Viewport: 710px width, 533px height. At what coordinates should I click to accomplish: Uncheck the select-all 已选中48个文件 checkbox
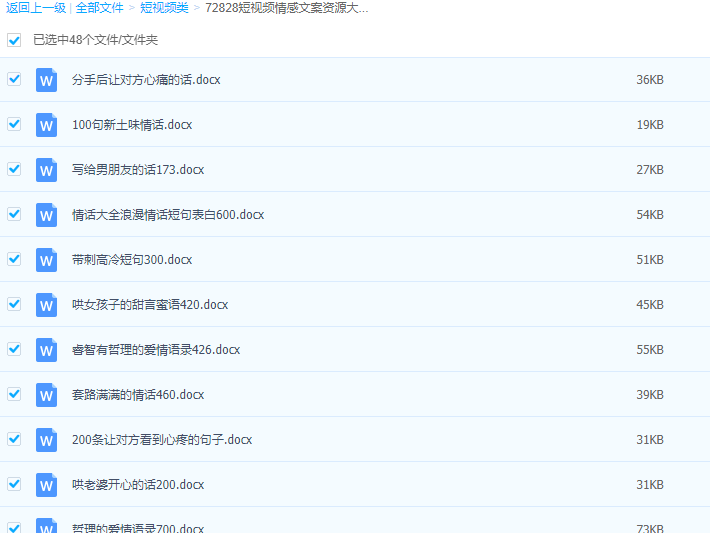point(14,40)
